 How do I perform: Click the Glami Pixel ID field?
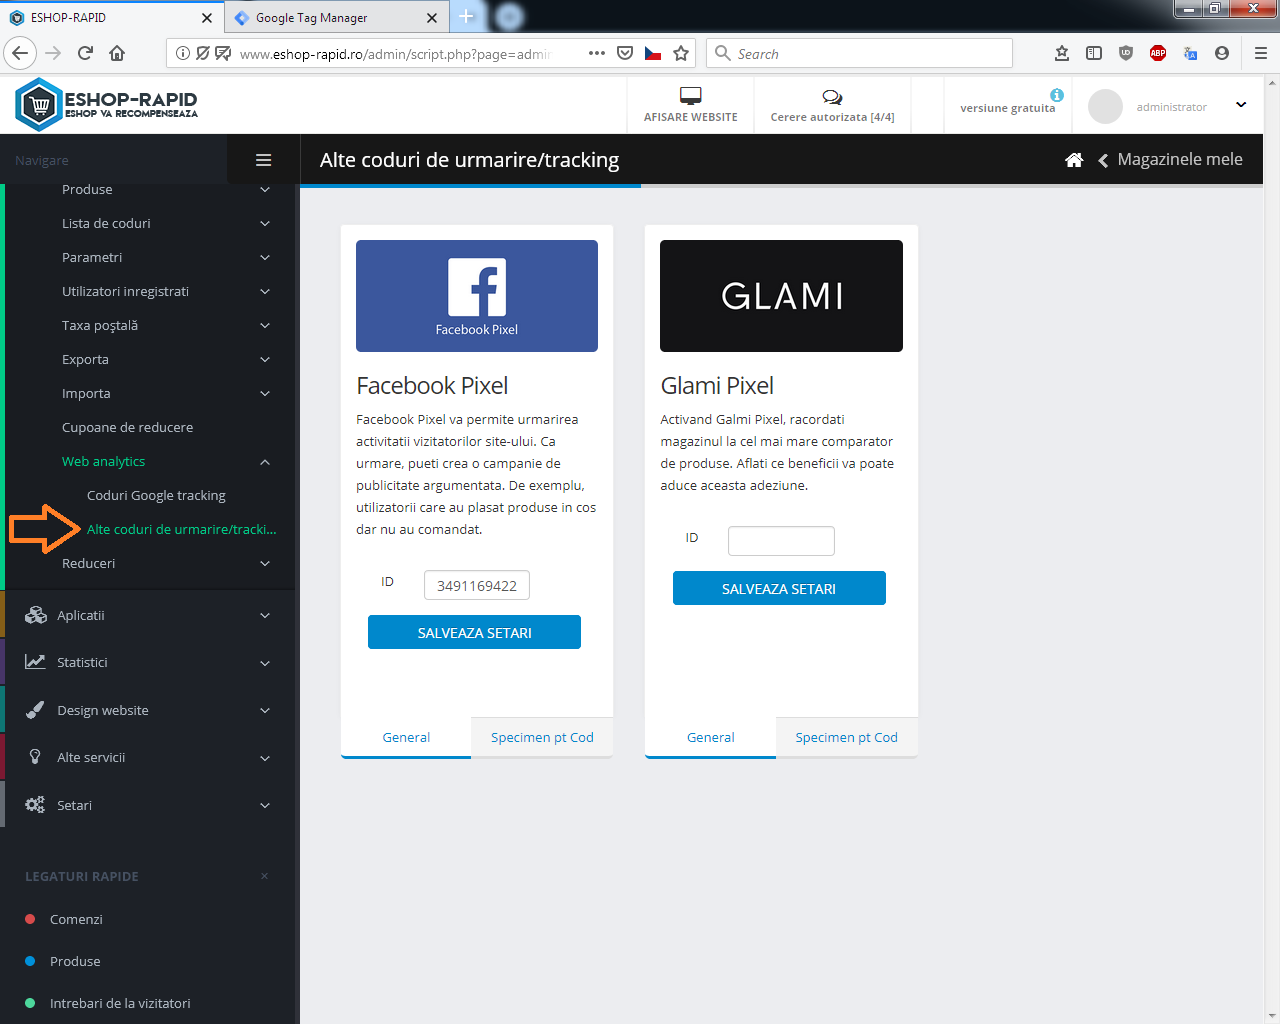tap(781, 541)
